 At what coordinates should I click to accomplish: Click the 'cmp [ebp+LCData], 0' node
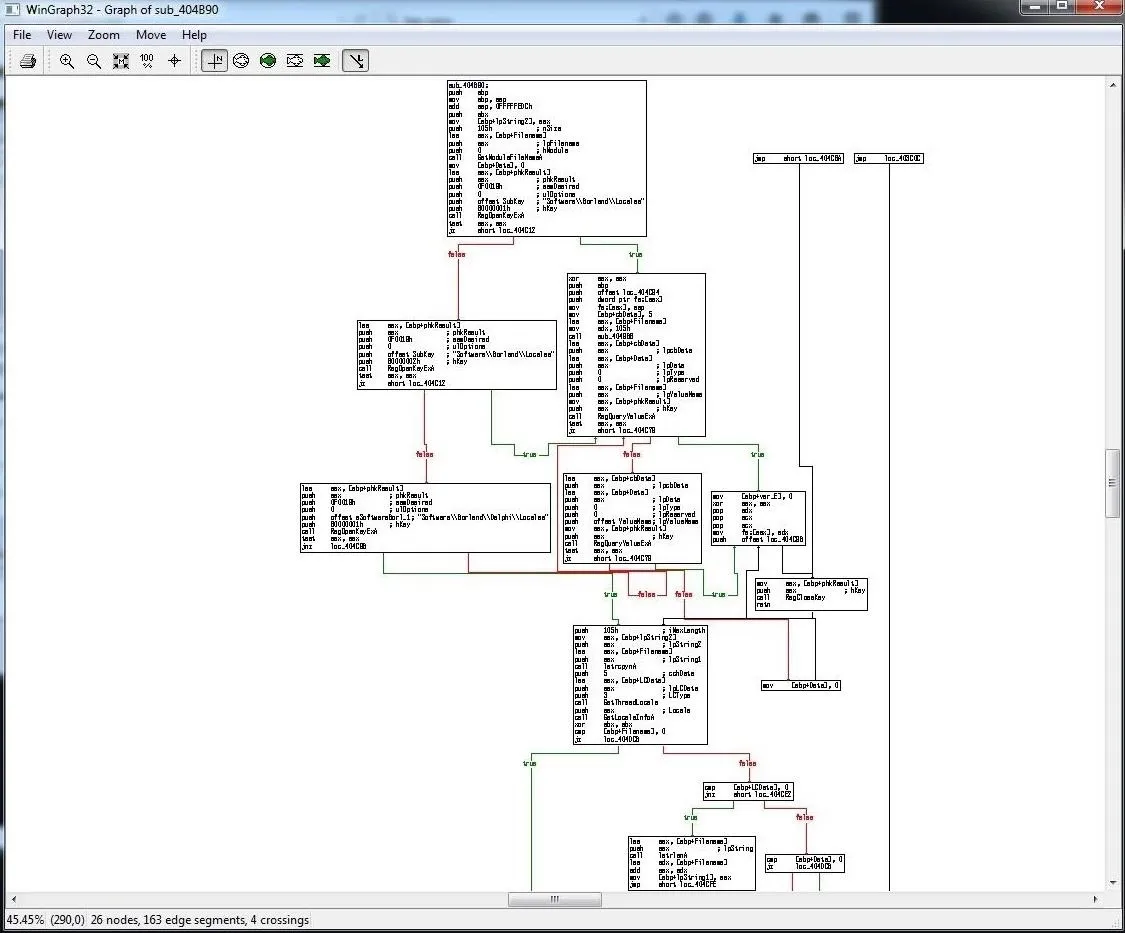click(x=748, y=792)
